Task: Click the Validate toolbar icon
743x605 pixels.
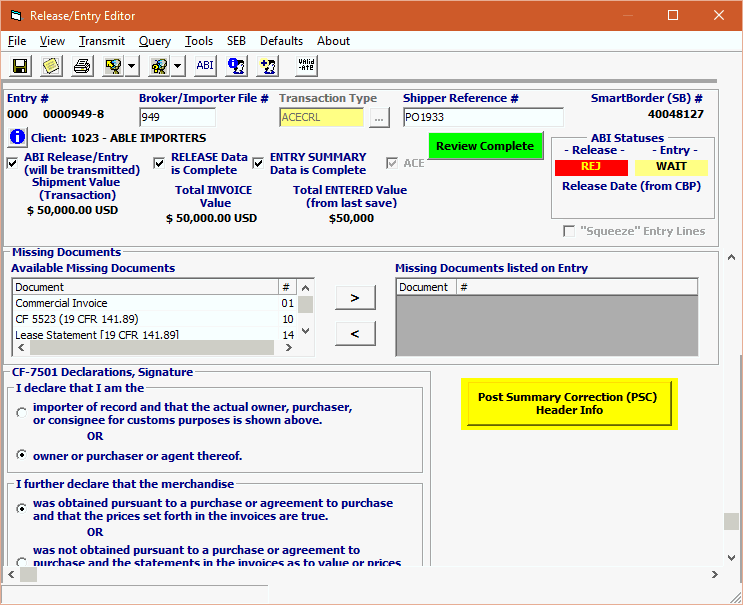Action: (x=307, y=66)
